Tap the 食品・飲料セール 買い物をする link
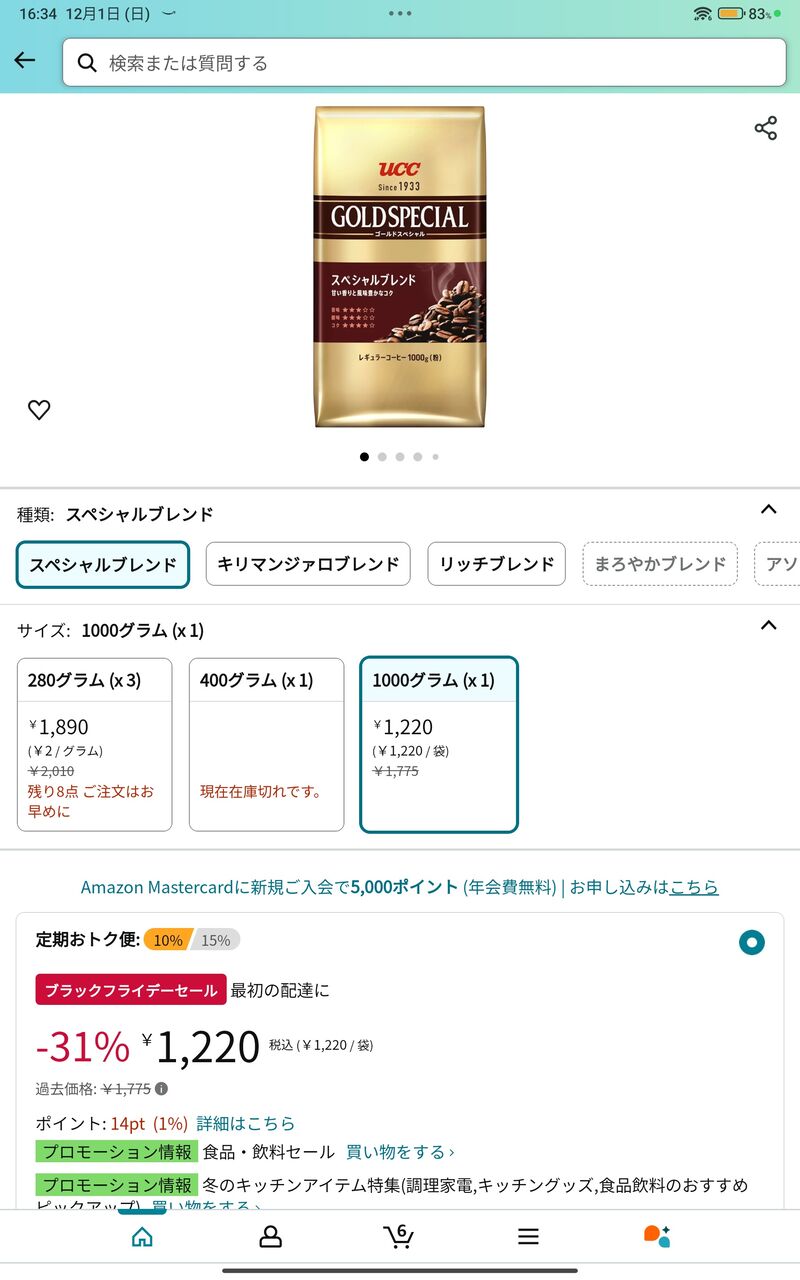 pos(400,1152)
